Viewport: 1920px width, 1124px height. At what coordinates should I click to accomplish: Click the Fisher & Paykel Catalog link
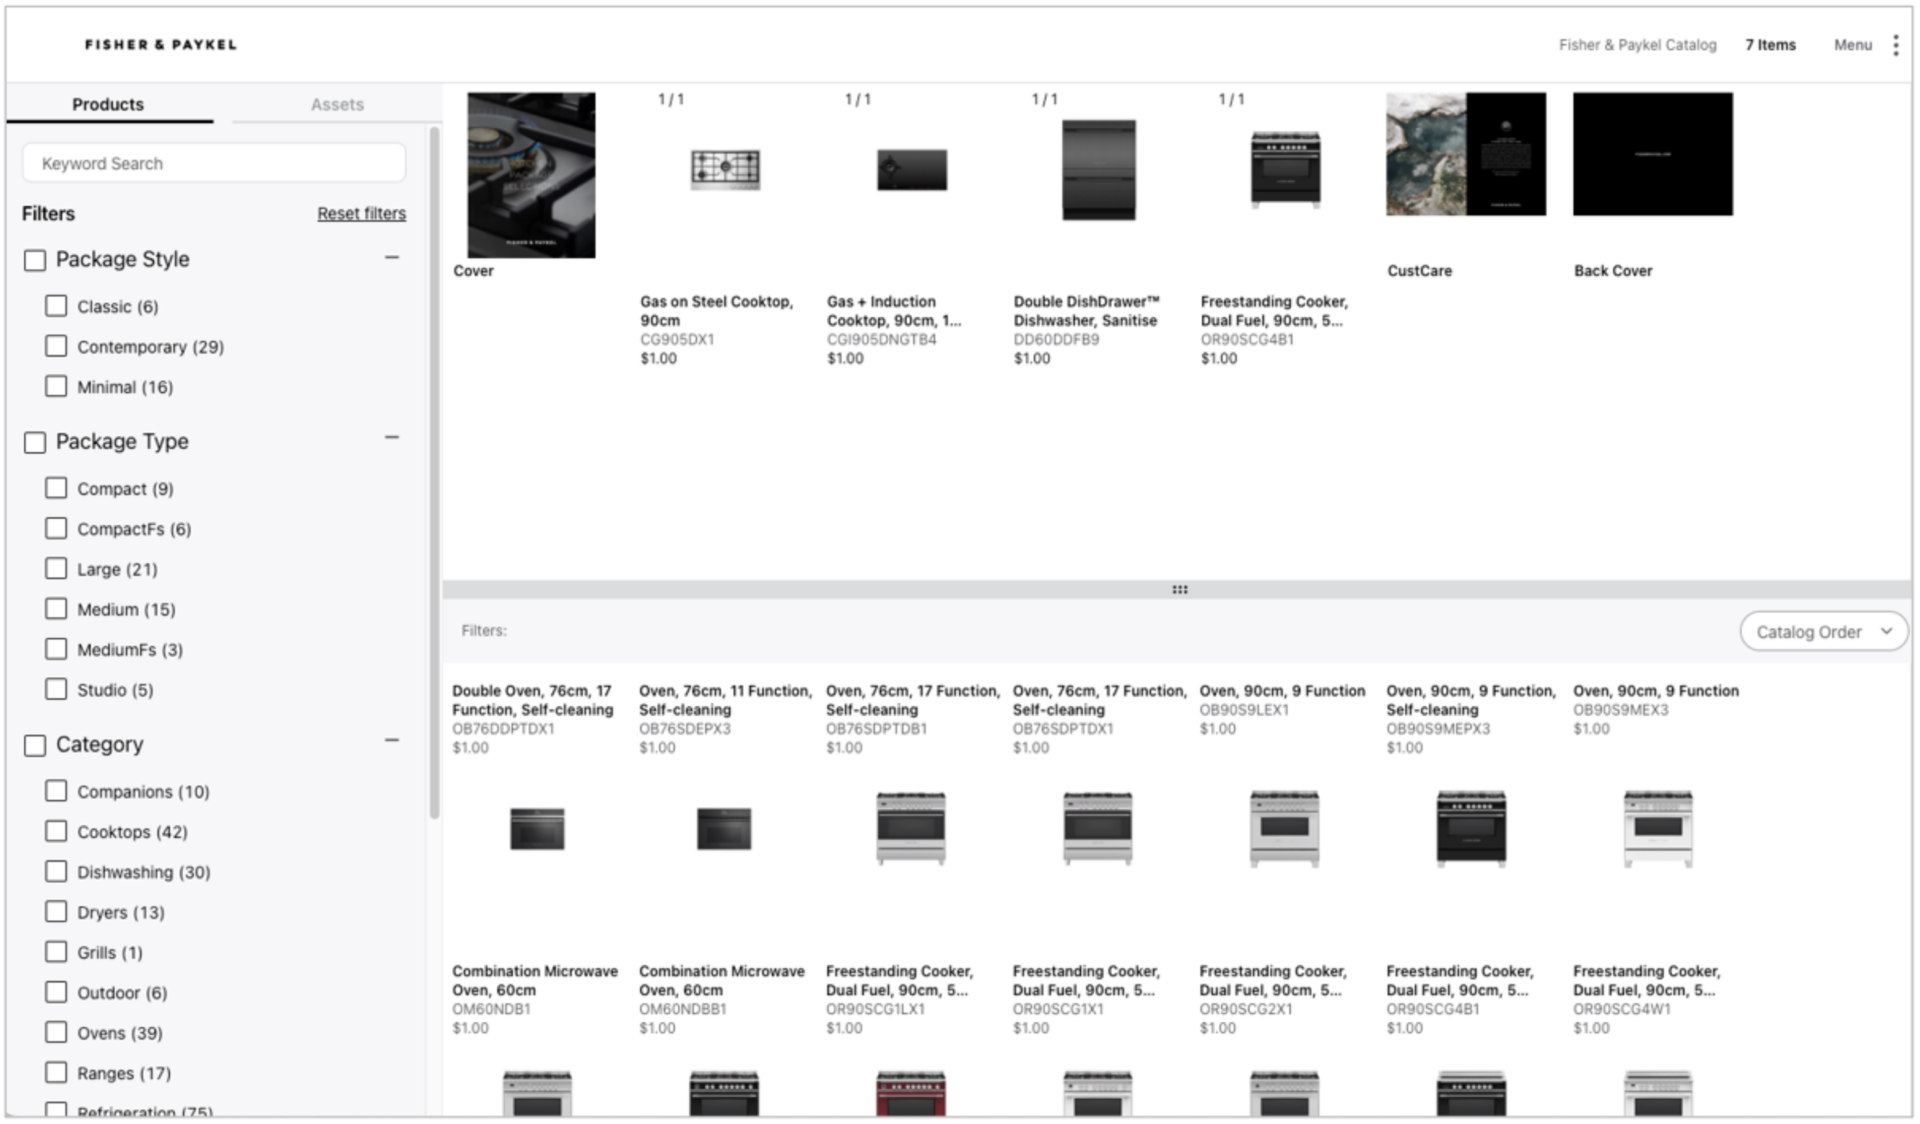(1637, 45)
